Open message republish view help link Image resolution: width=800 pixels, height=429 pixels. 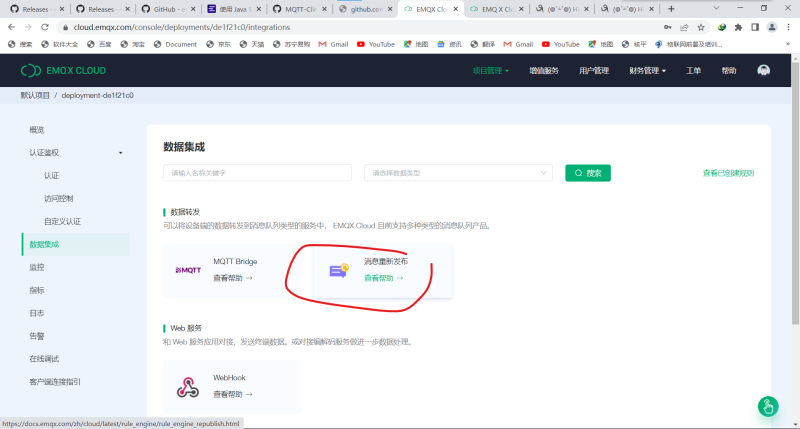[x=384, y=278]
